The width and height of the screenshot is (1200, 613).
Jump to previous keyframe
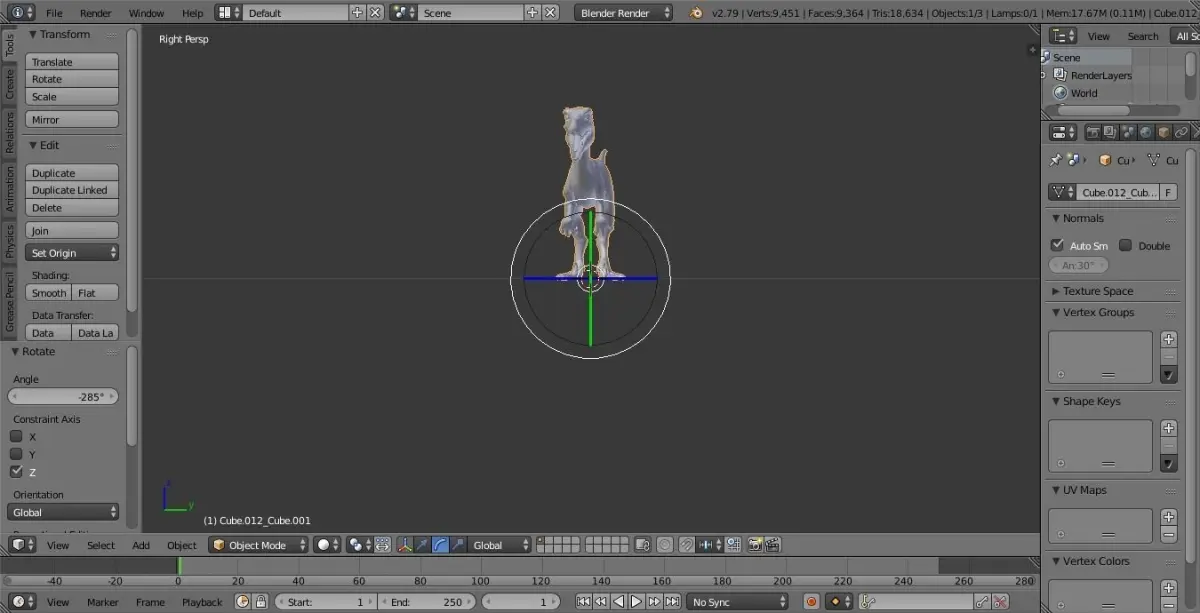[600, 602]
